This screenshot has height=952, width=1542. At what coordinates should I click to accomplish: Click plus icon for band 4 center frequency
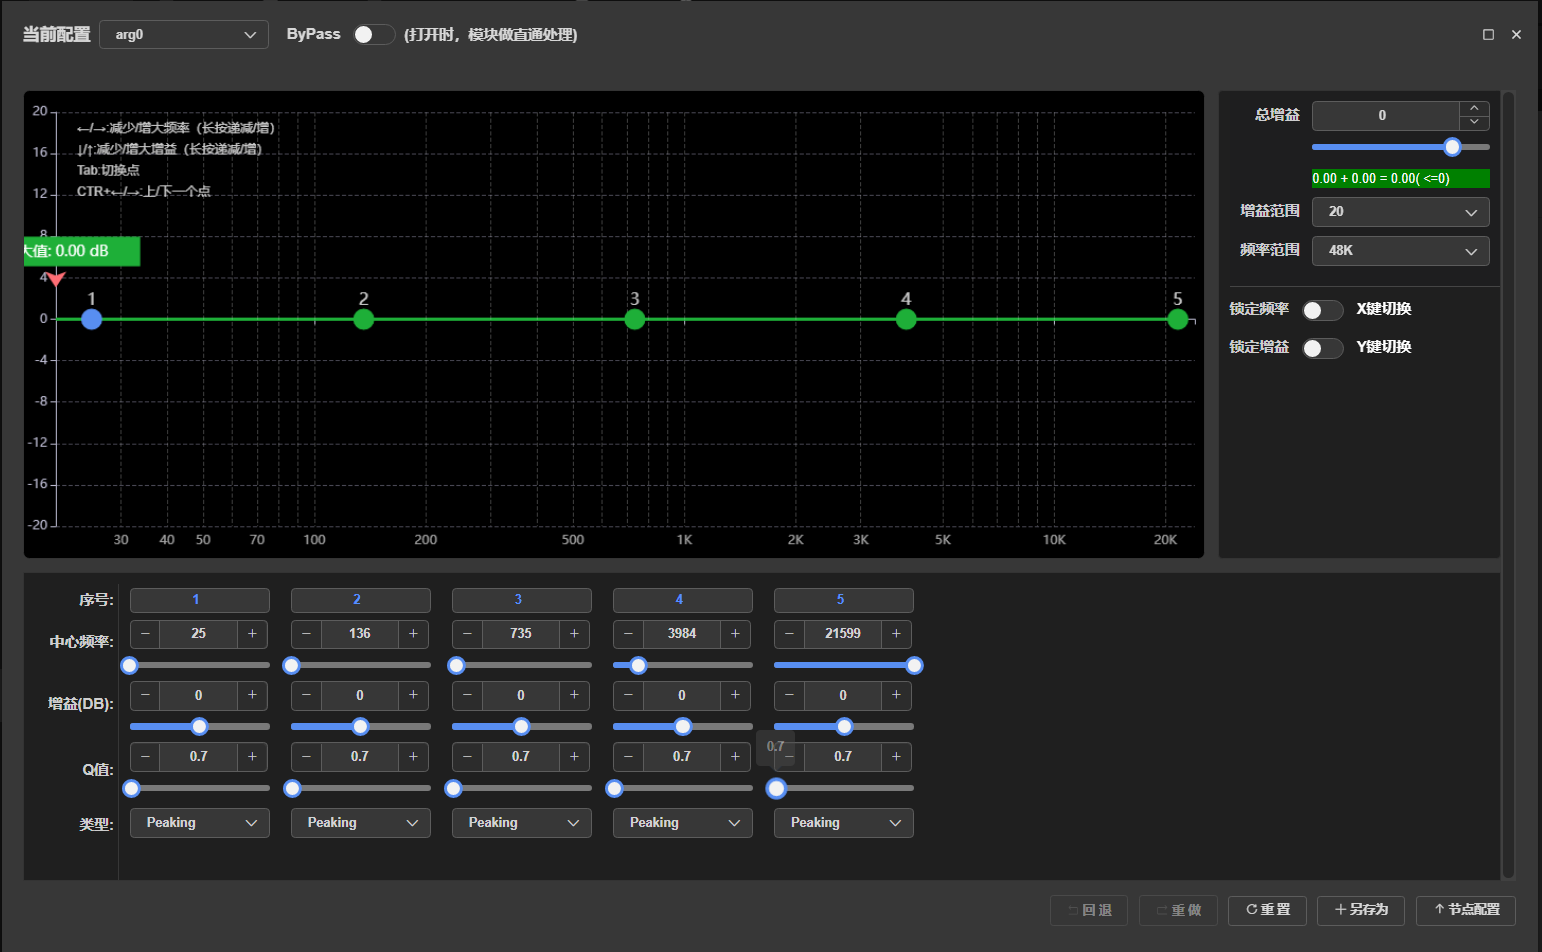[735, 634]
